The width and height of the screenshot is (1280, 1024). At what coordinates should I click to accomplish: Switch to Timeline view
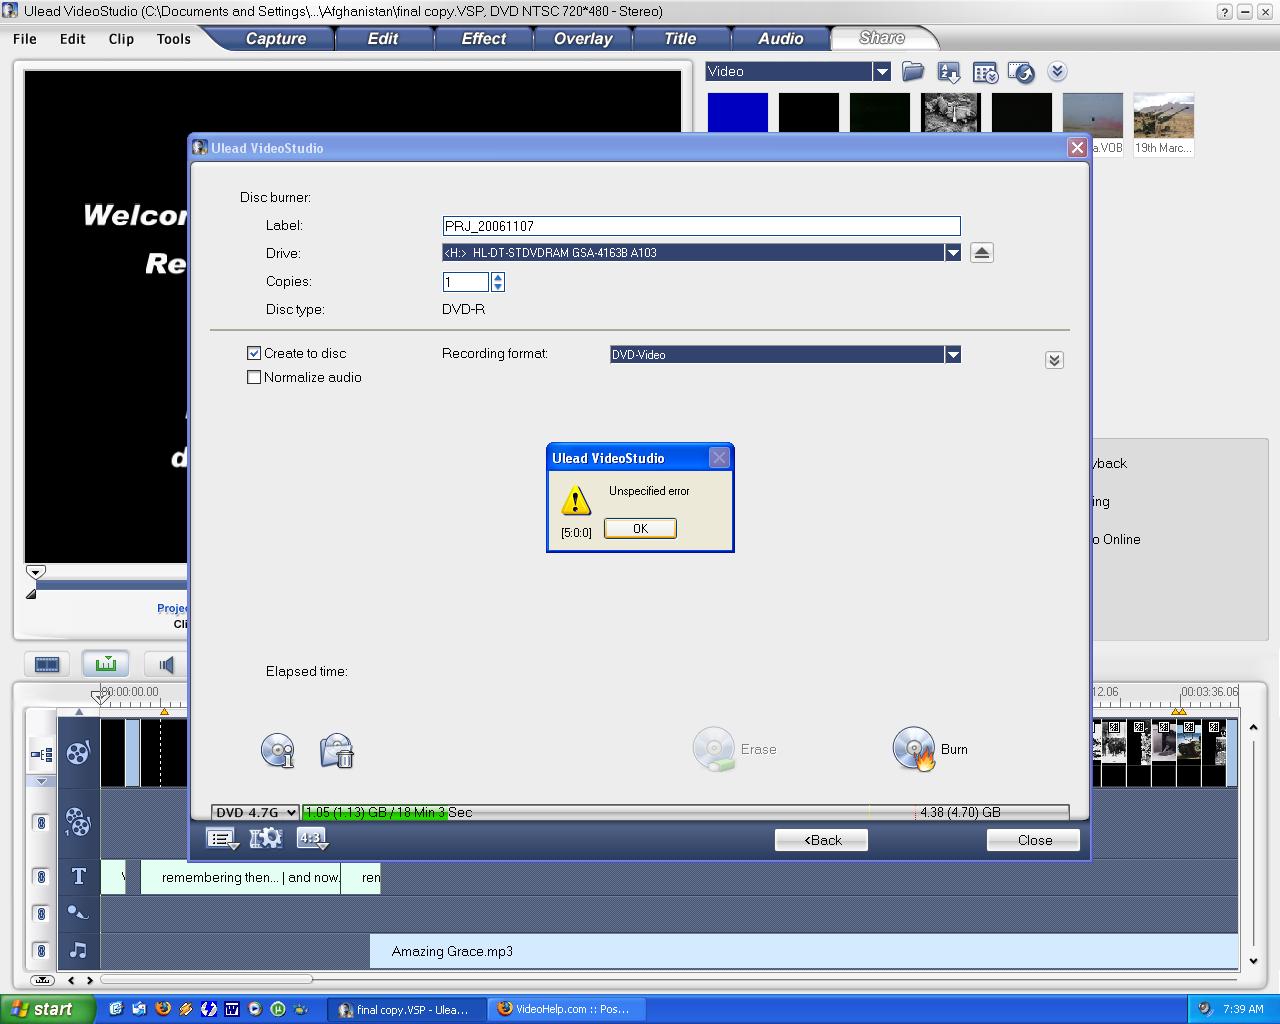pos(106,663)
